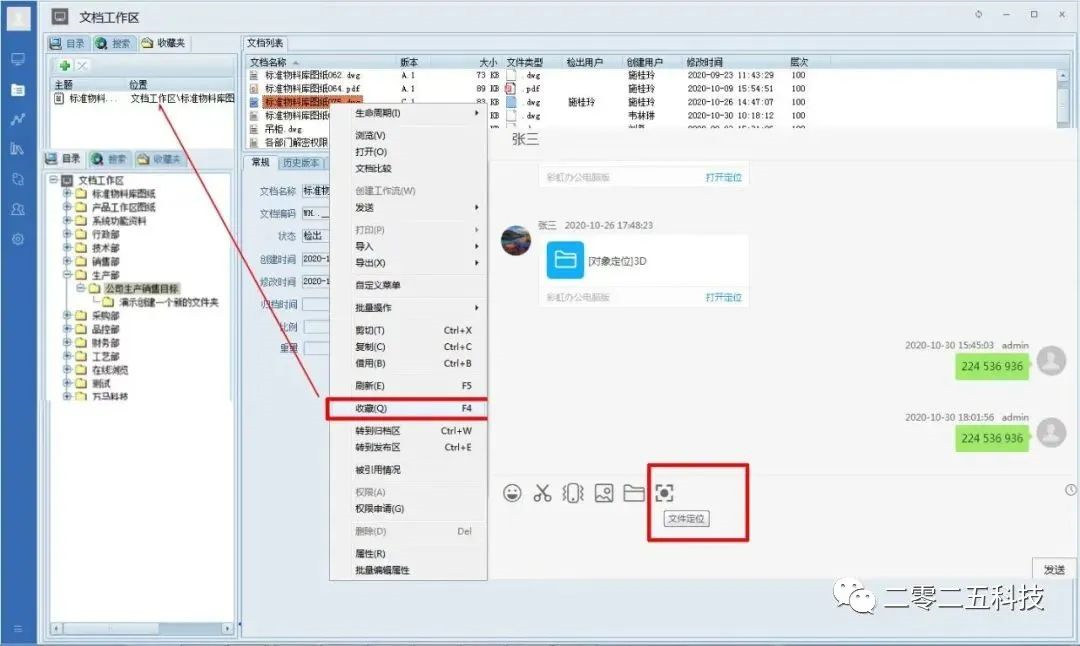This screenshot has height=646, width=1080.
Task: Select the scissors screenshot icon in chat
Action: 543,492
